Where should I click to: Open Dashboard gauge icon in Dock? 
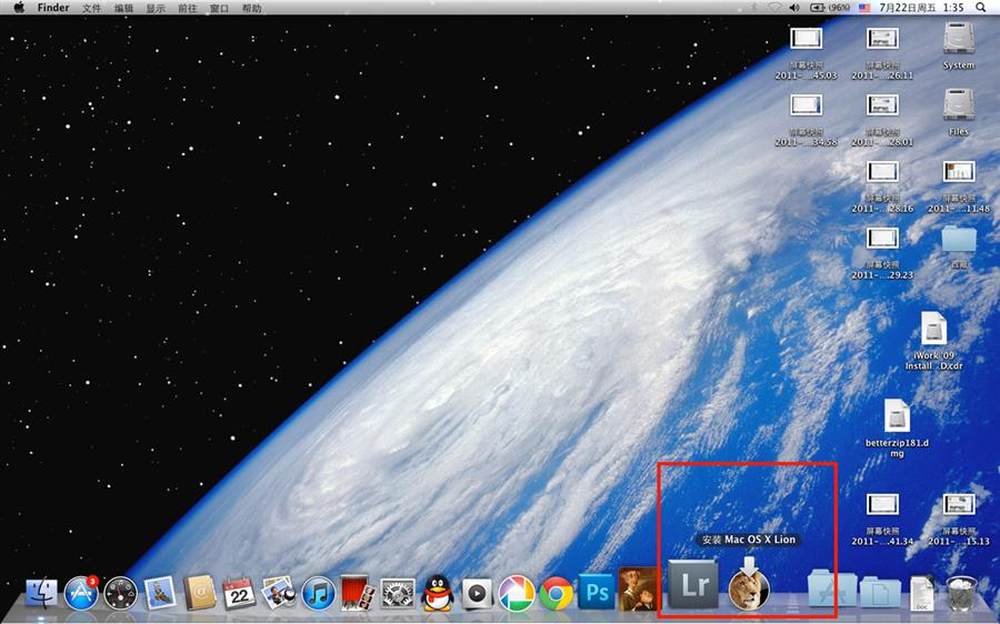click(121, 593)
